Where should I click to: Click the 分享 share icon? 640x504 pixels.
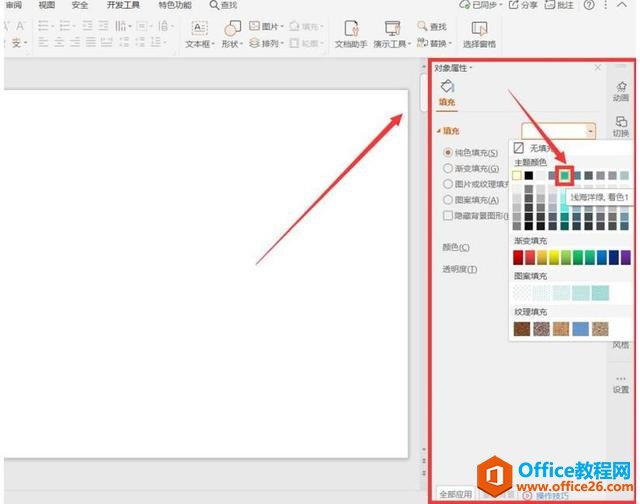pos(513,5)
